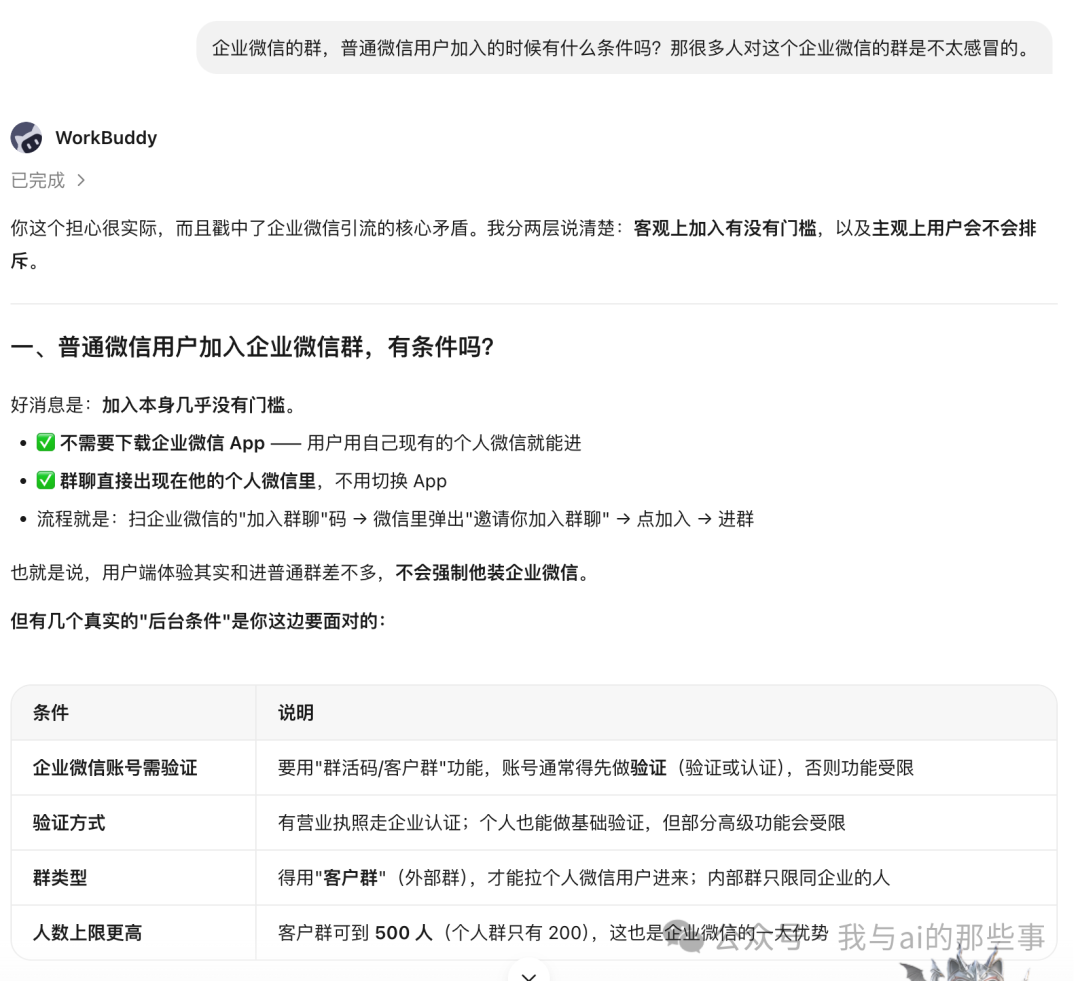Click the green check next to 不需要下载企业微信 App

click(x=45, y=442)
